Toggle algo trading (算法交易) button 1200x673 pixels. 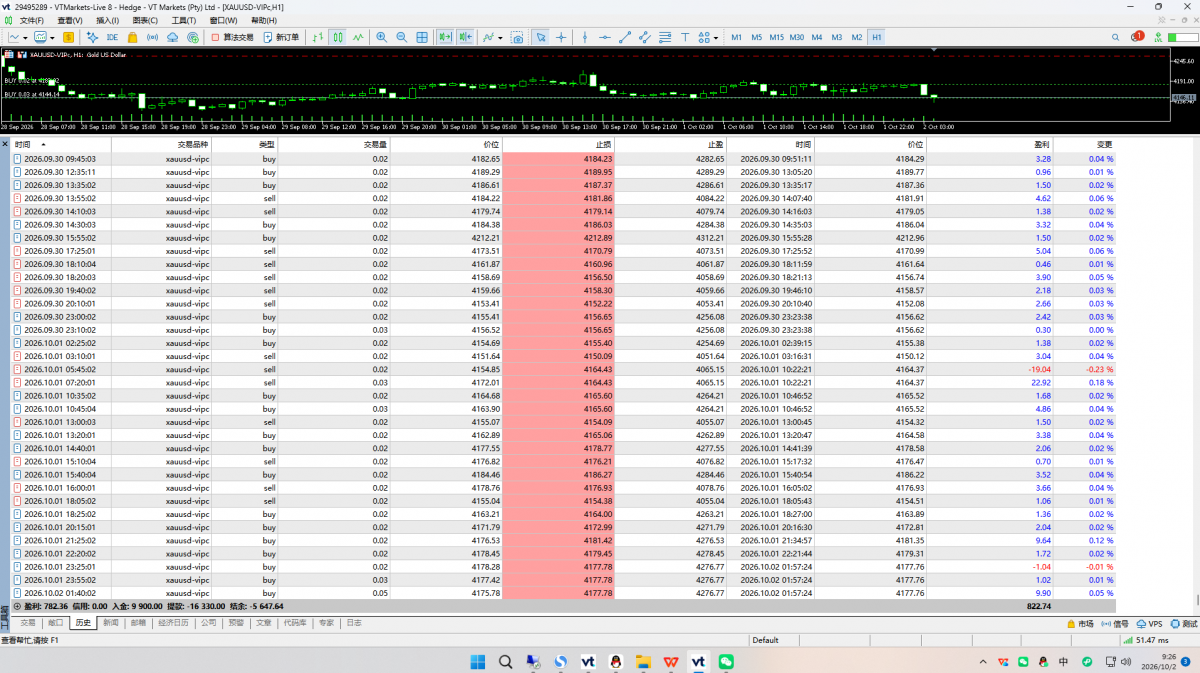tap(232, 37)
